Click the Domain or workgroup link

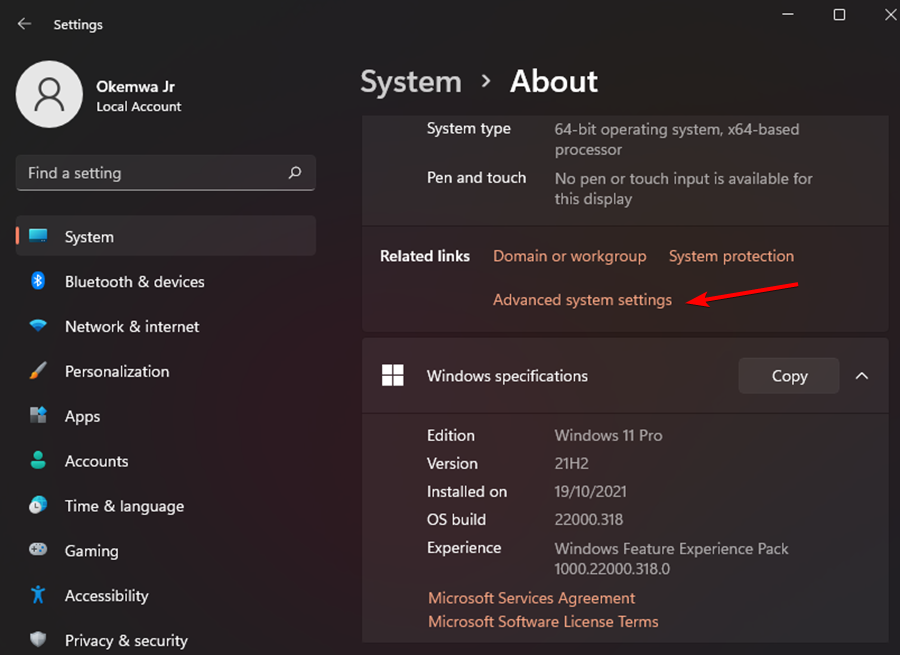pyautogui.click(x=569, y=256)
